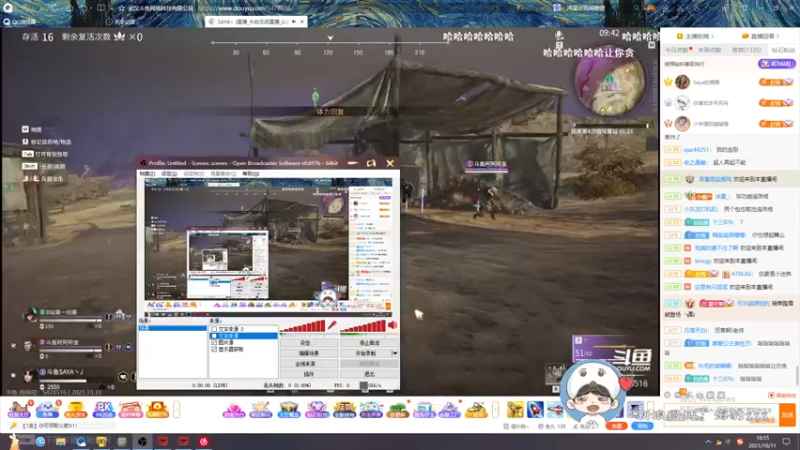Select the pink heart gift icon

point(234,409)
